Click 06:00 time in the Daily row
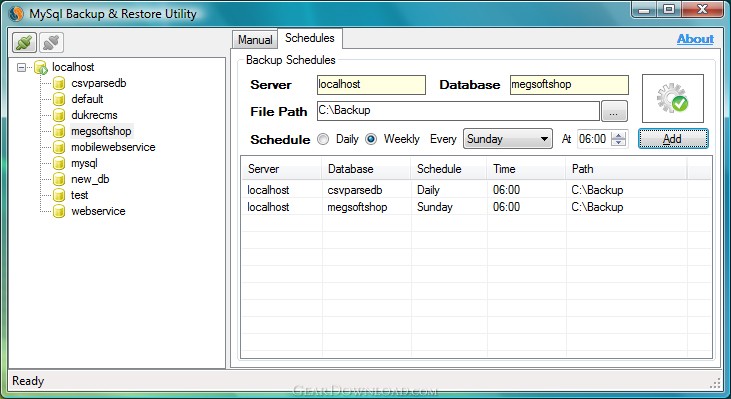 [506, 190]
